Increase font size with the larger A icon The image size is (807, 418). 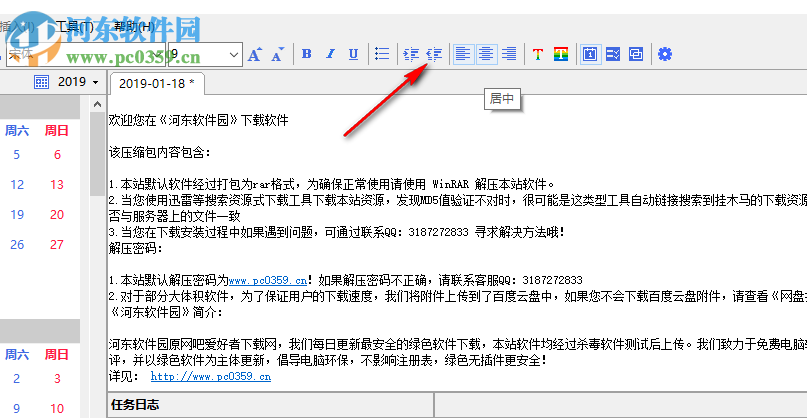pos(255,54)
